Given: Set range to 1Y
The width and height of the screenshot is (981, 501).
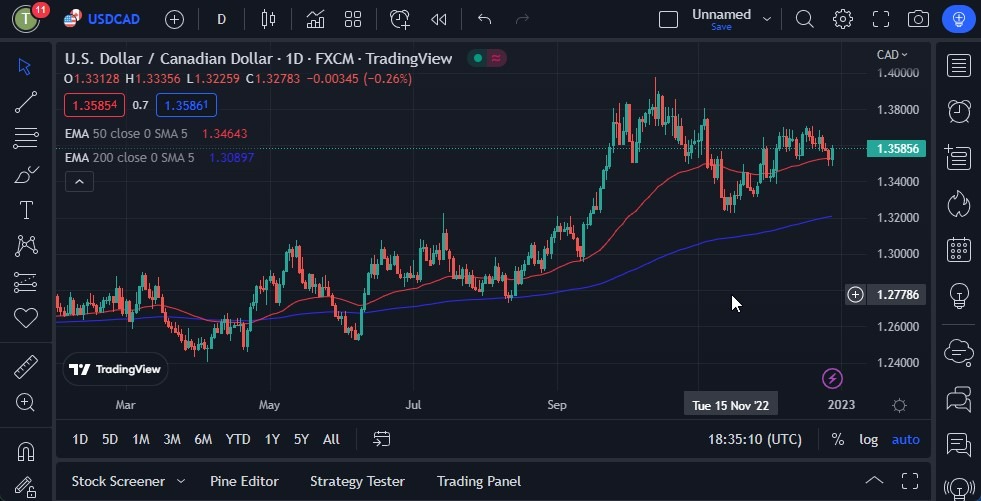Looking at the screenshot, I should [x=272, y=440].
